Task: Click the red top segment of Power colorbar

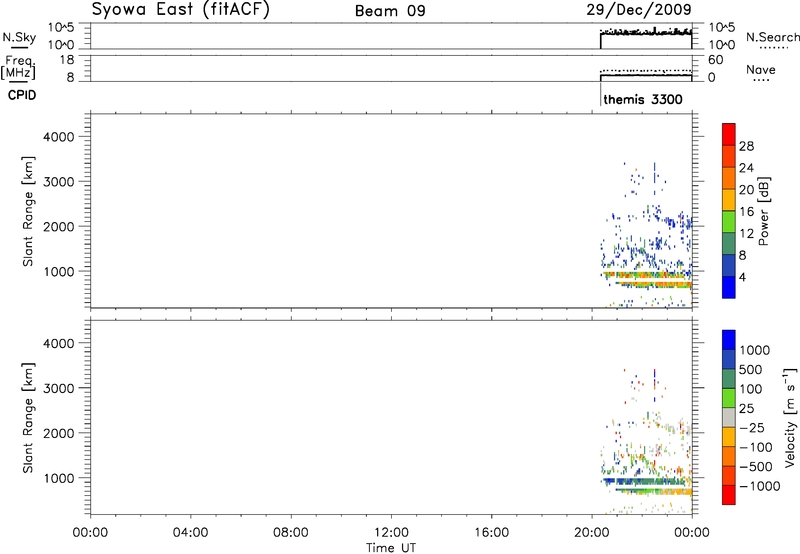Action: [729, 134]
